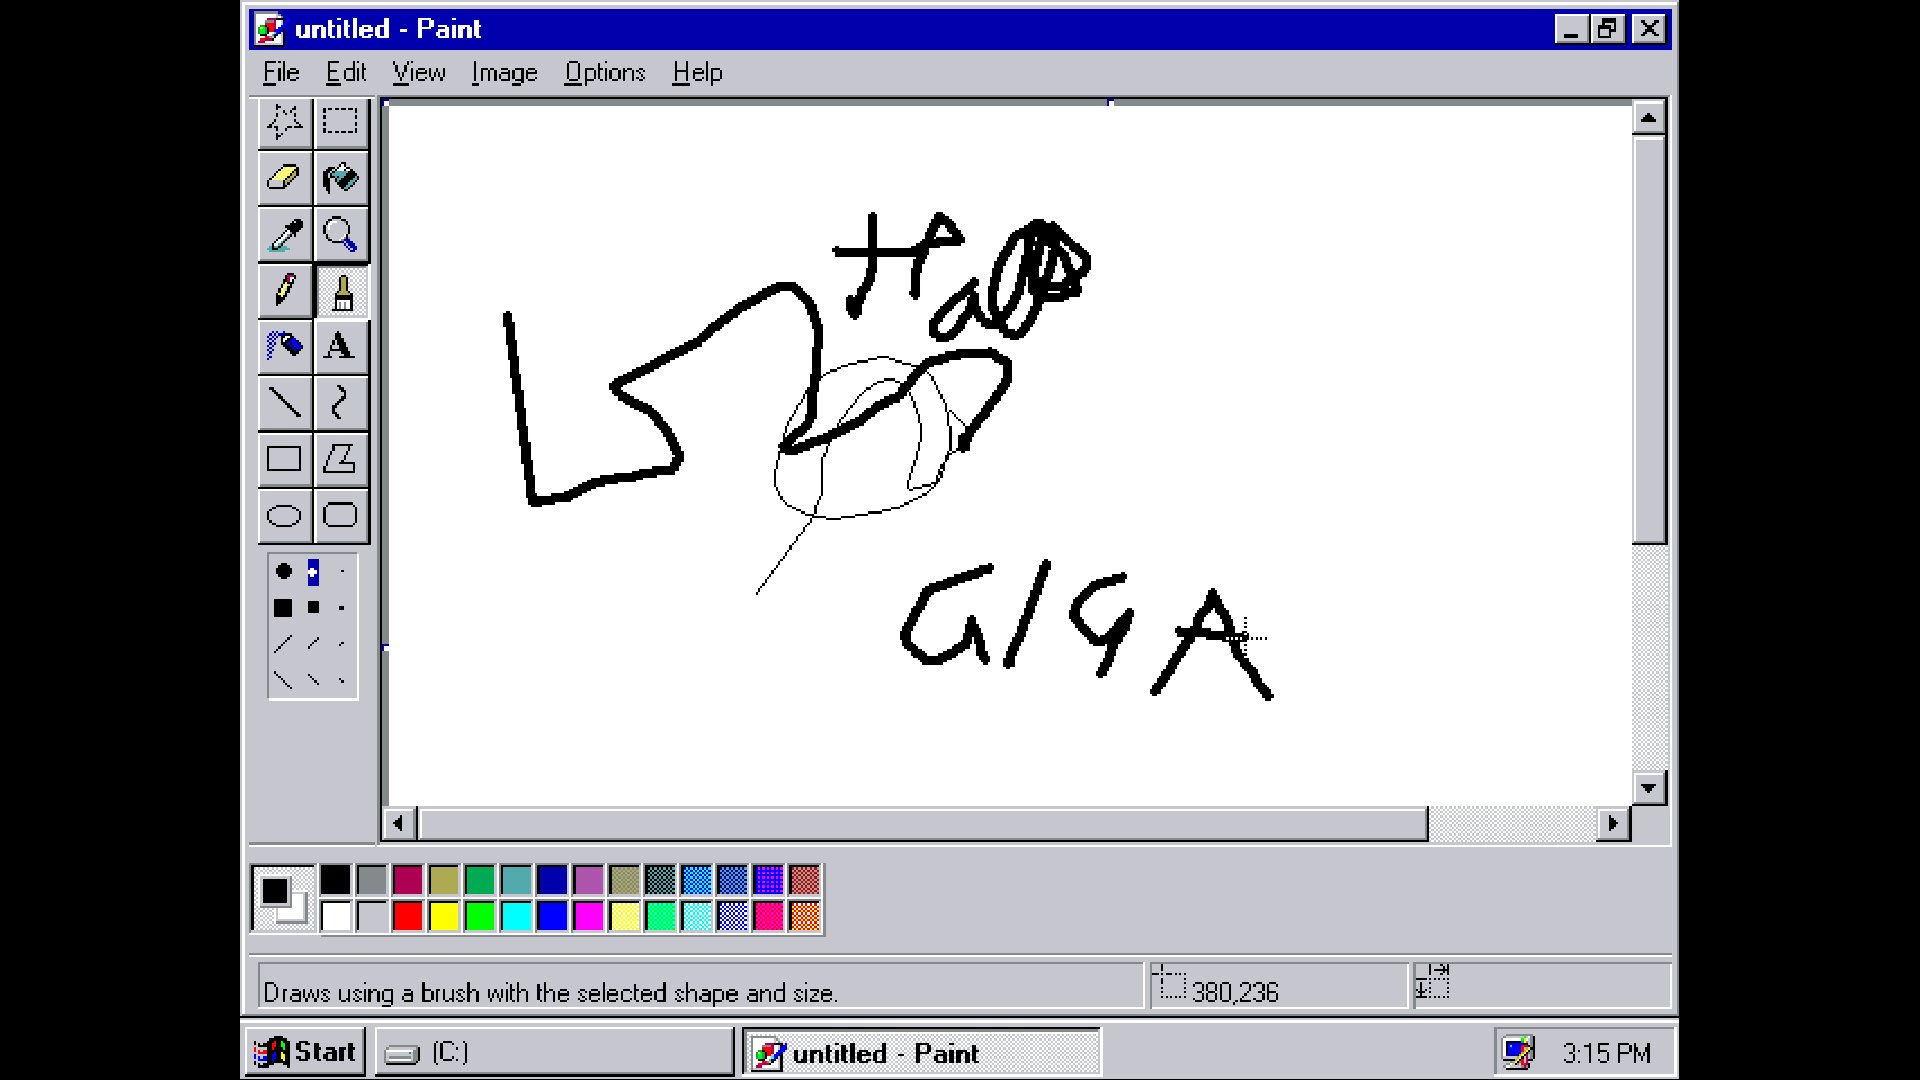Select the Rectangular Select tool

click(x=340, y=121)
